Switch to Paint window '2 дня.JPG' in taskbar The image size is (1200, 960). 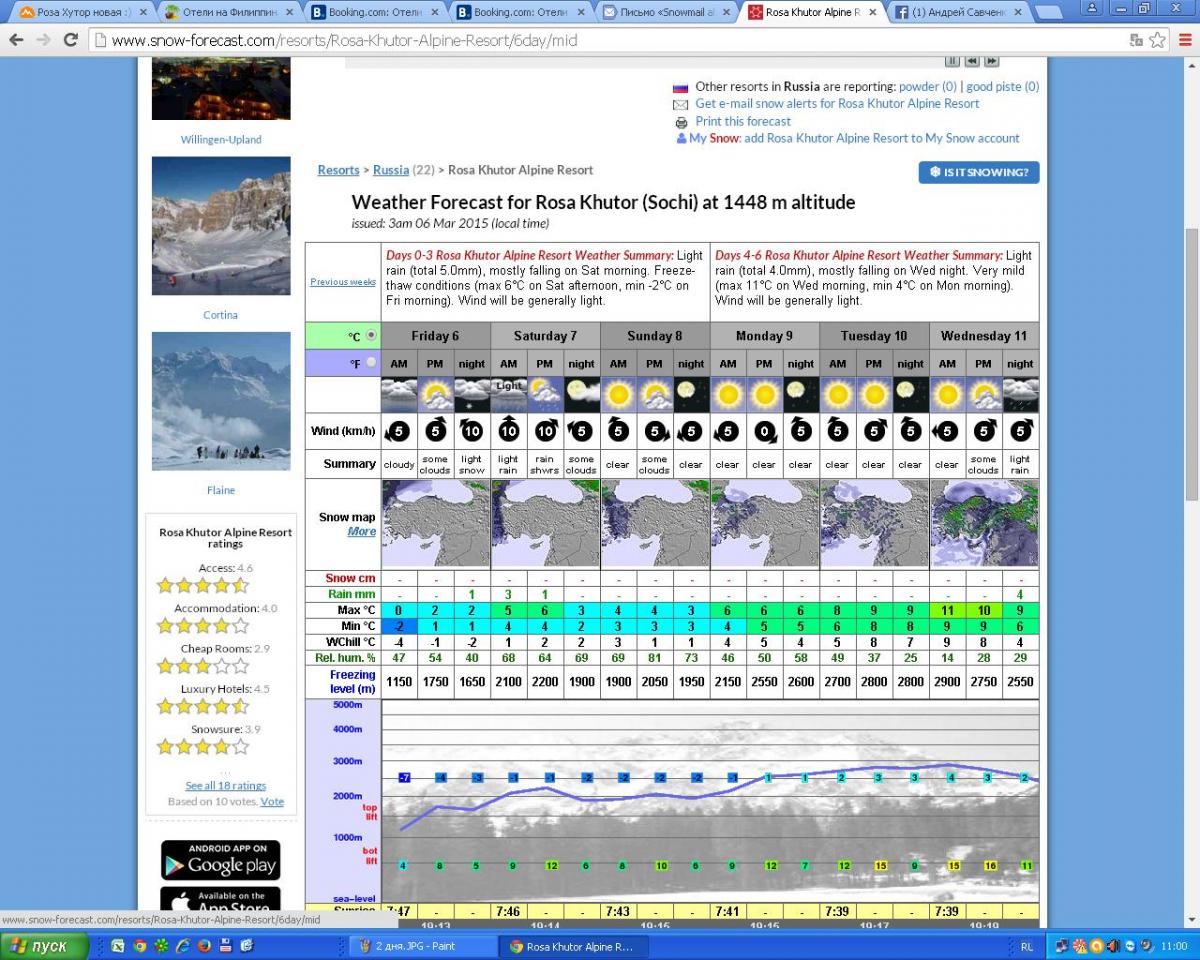click(422, 946)
